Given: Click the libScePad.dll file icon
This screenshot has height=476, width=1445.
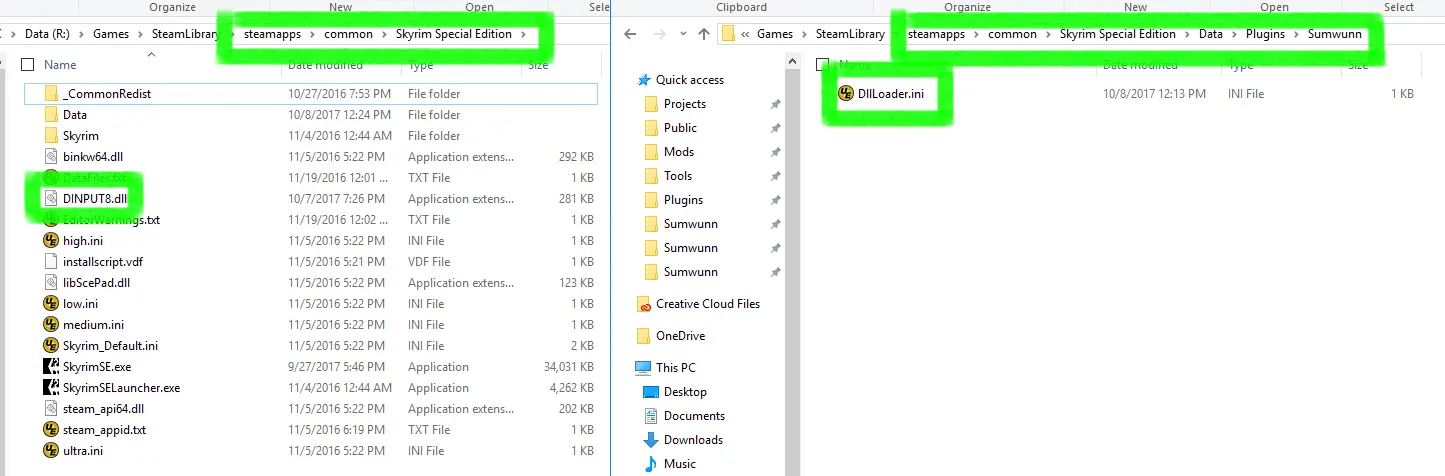Looking at the screenshot, I should [52, 282].
